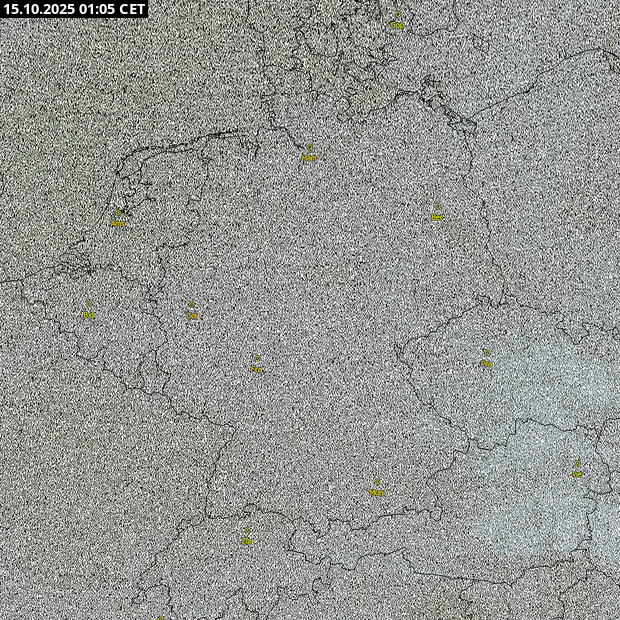
Task: Click the 15.10.2025 01:05 CET timestamp
Action: coord(74,9)
